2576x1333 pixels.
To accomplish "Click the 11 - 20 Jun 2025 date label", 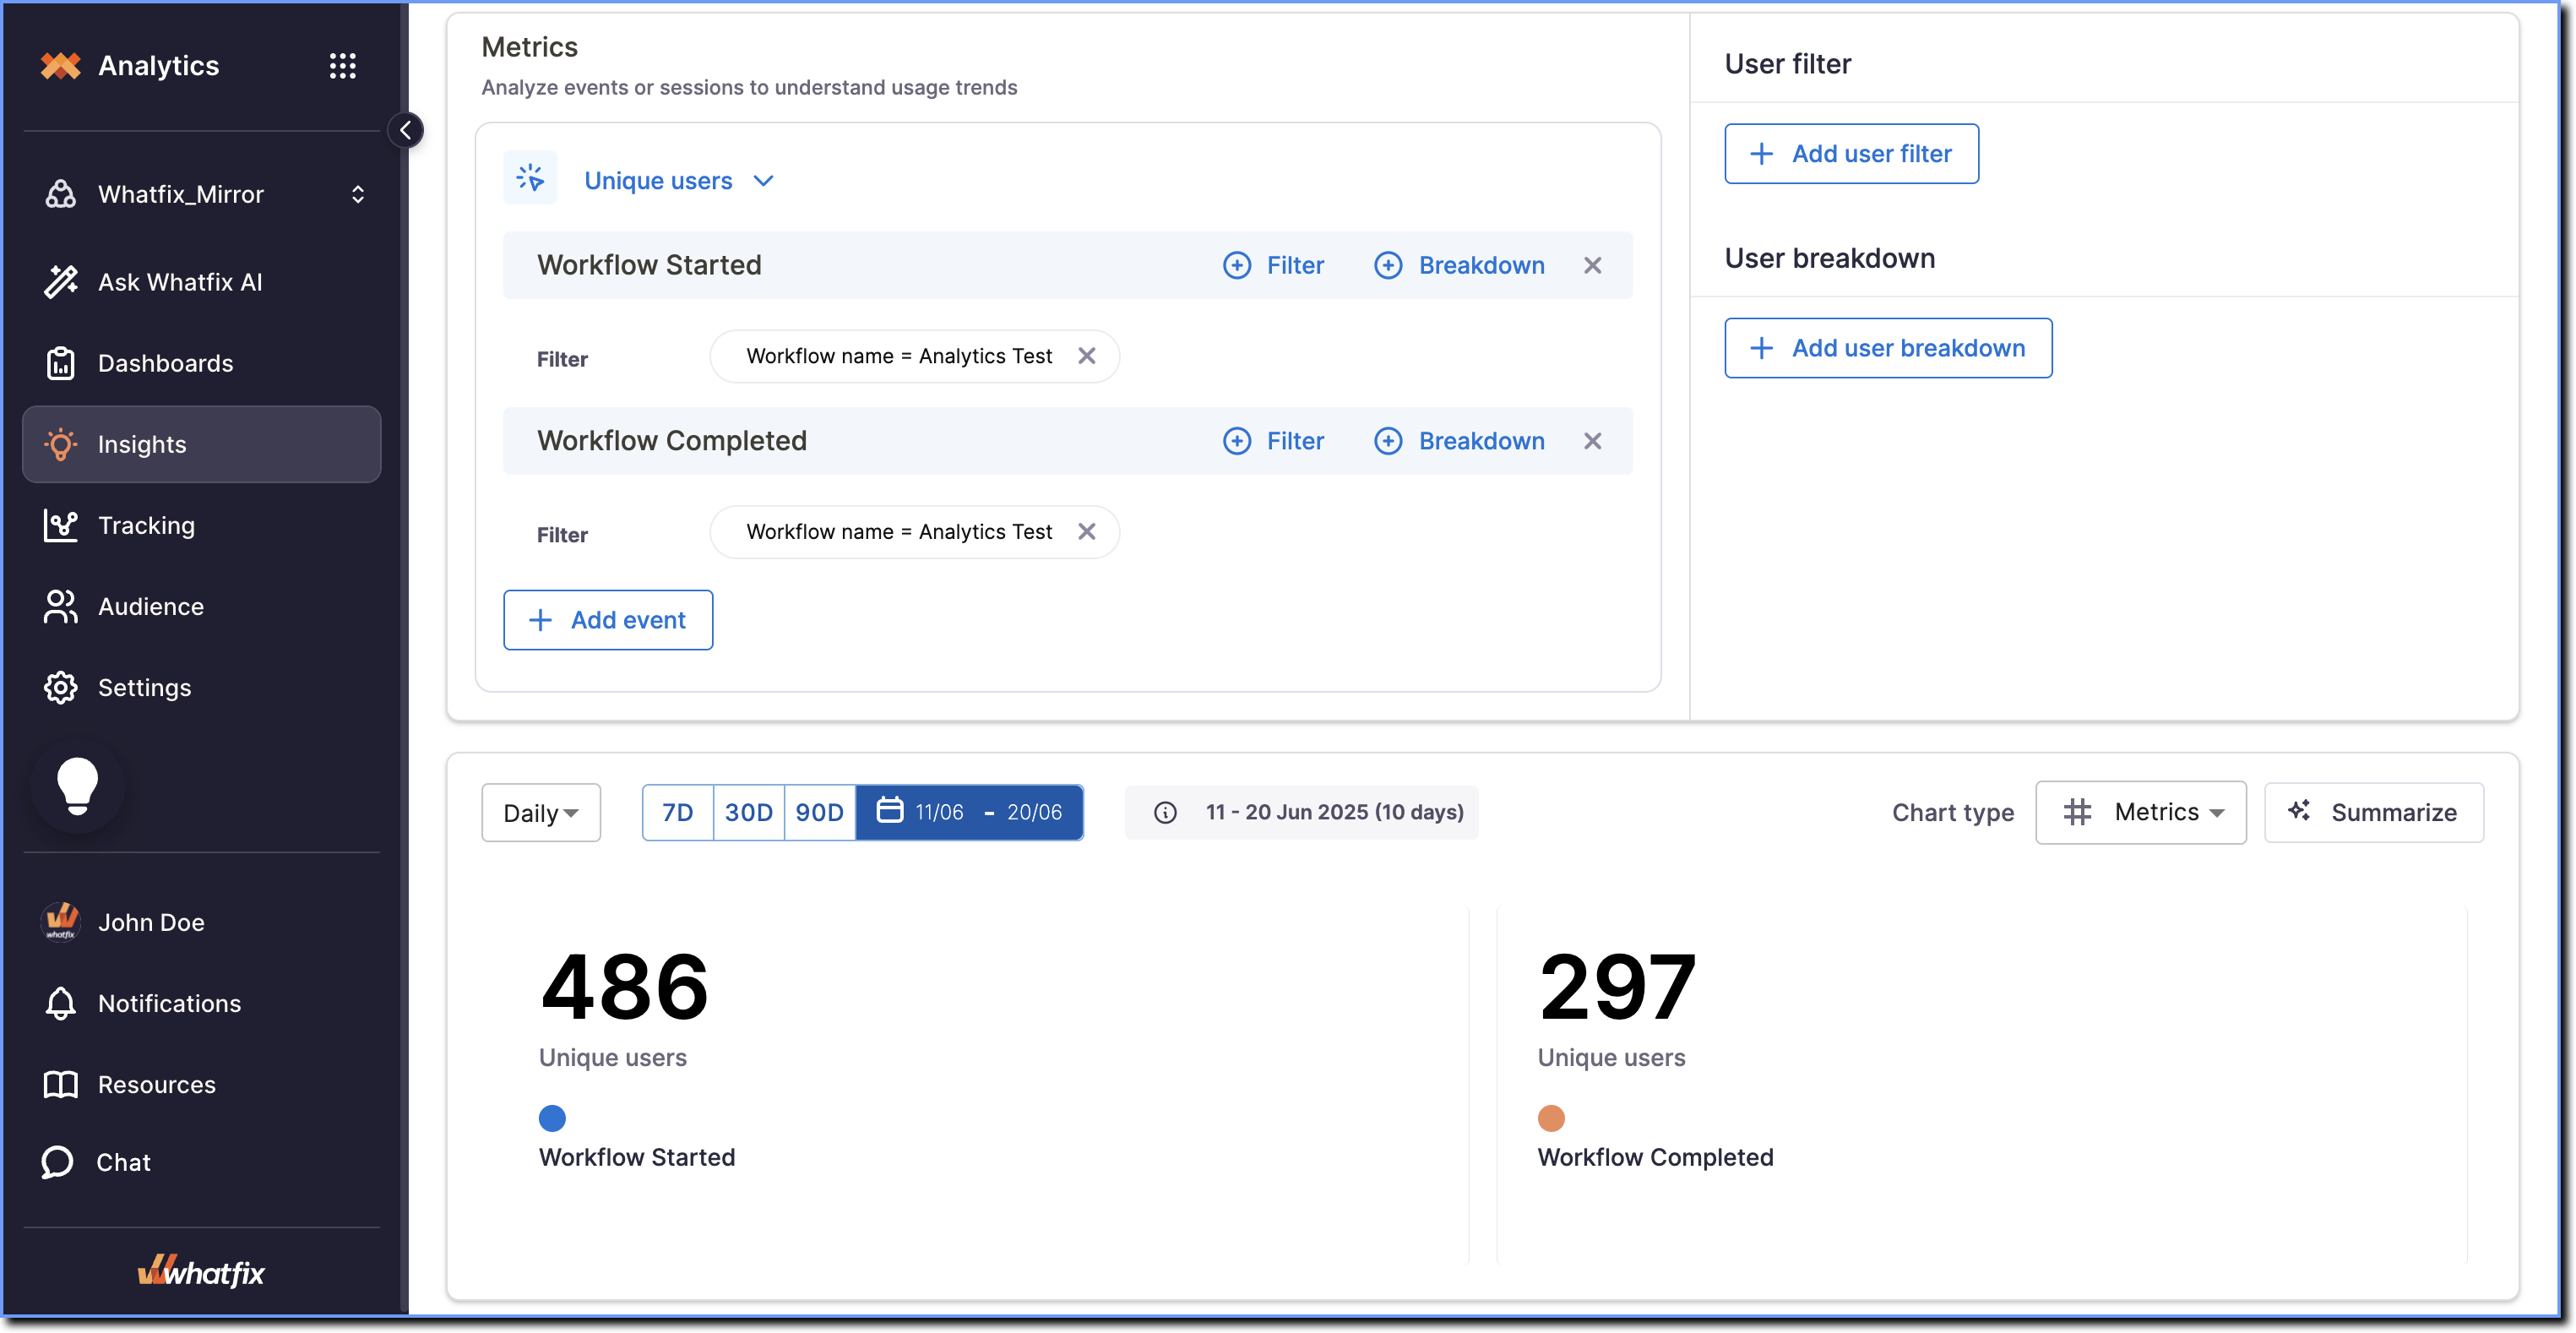I will (x=1334, y=812).
